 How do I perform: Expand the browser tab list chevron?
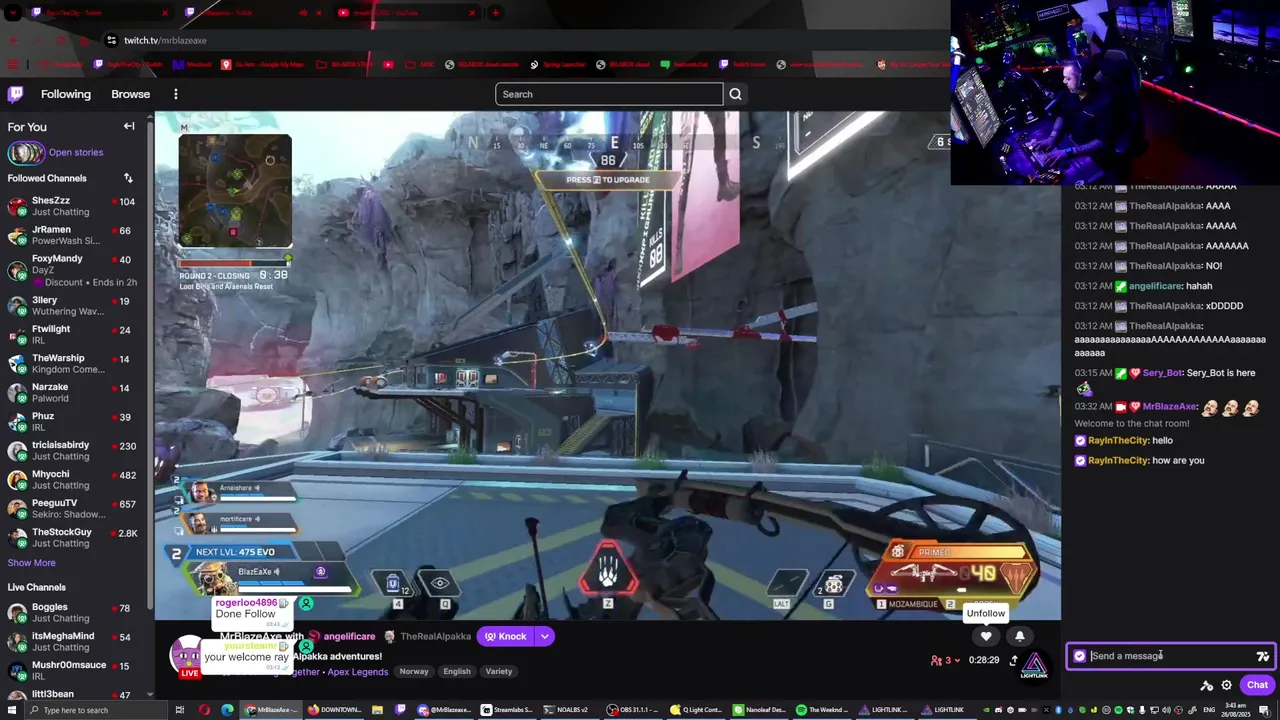pyautogui.click(x=13, y=13)
